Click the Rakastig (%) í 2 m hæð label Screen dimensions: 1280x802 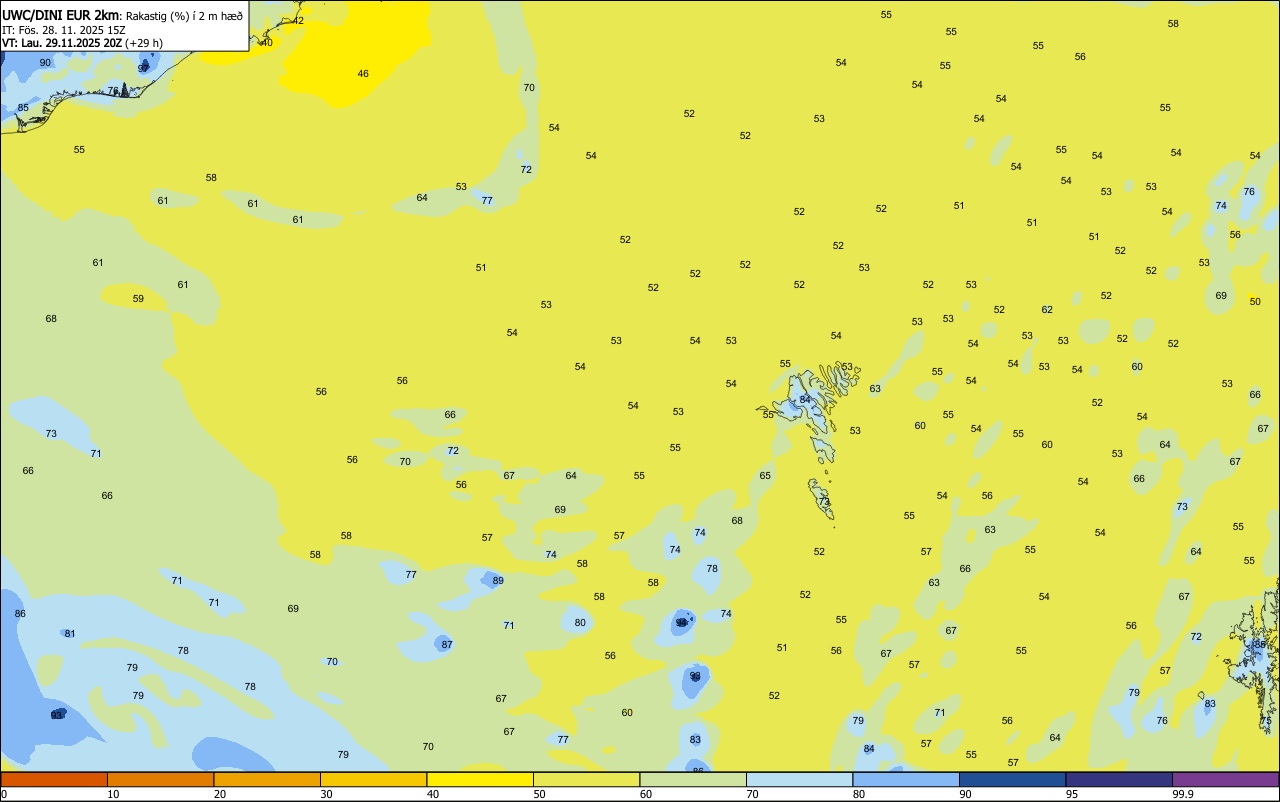click(x=184, y=16)
